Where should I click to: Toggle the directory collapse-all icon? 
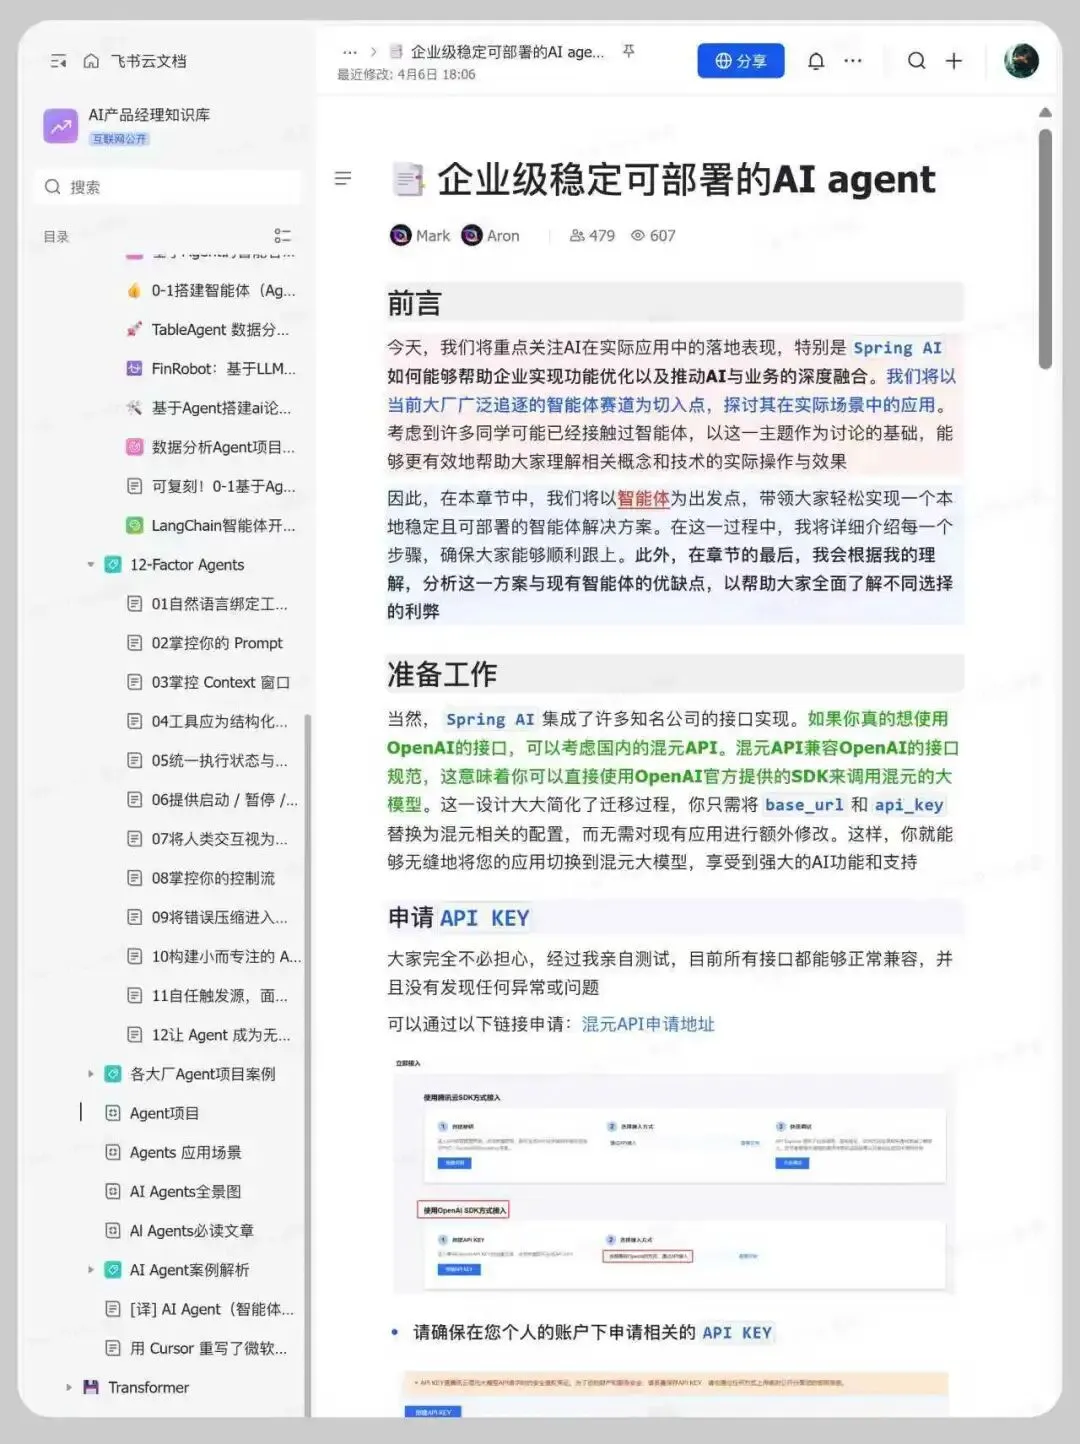(x=283, y=236)
